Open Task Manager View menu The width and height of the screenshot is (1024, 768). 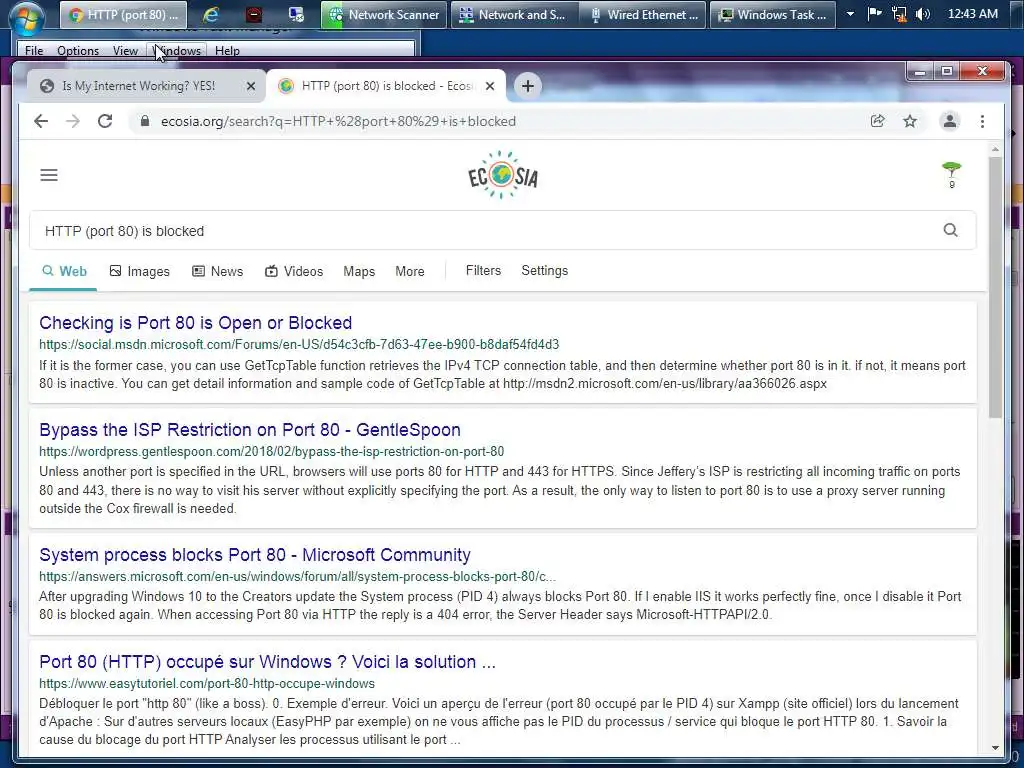pos(125,50)
